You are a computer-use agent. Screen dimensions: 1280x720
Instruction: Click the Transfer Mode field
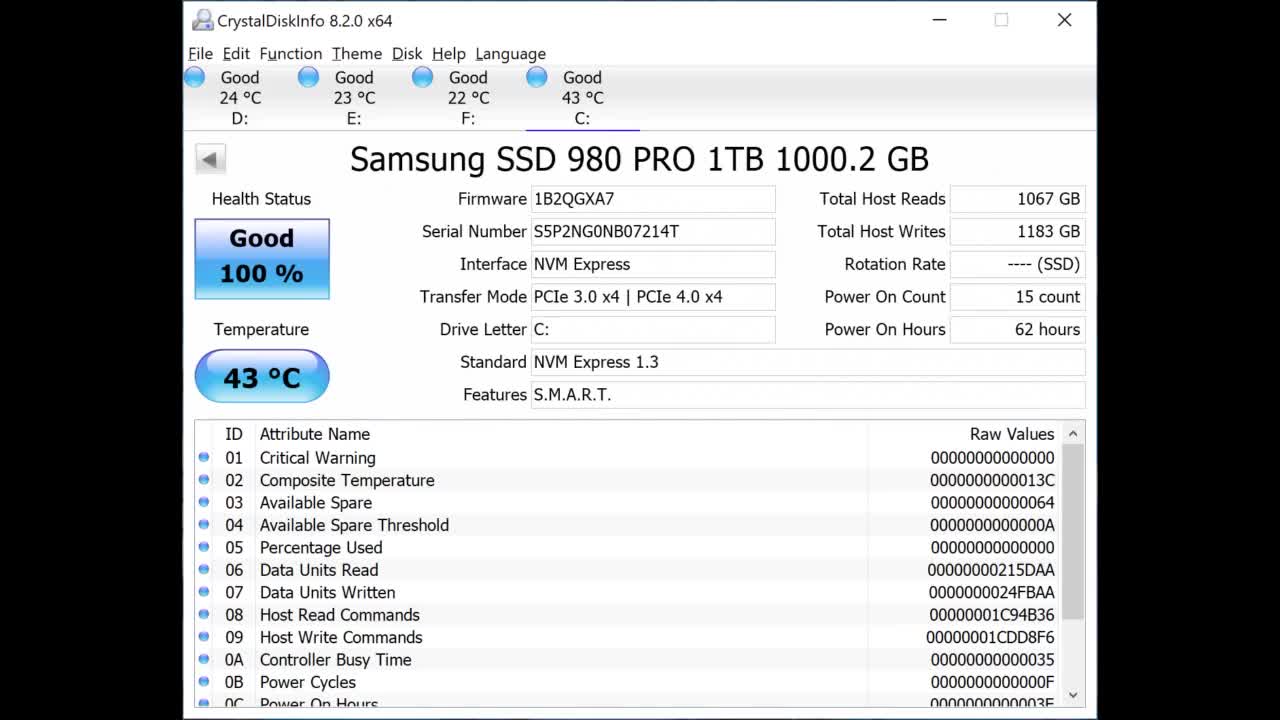point(653,297)
